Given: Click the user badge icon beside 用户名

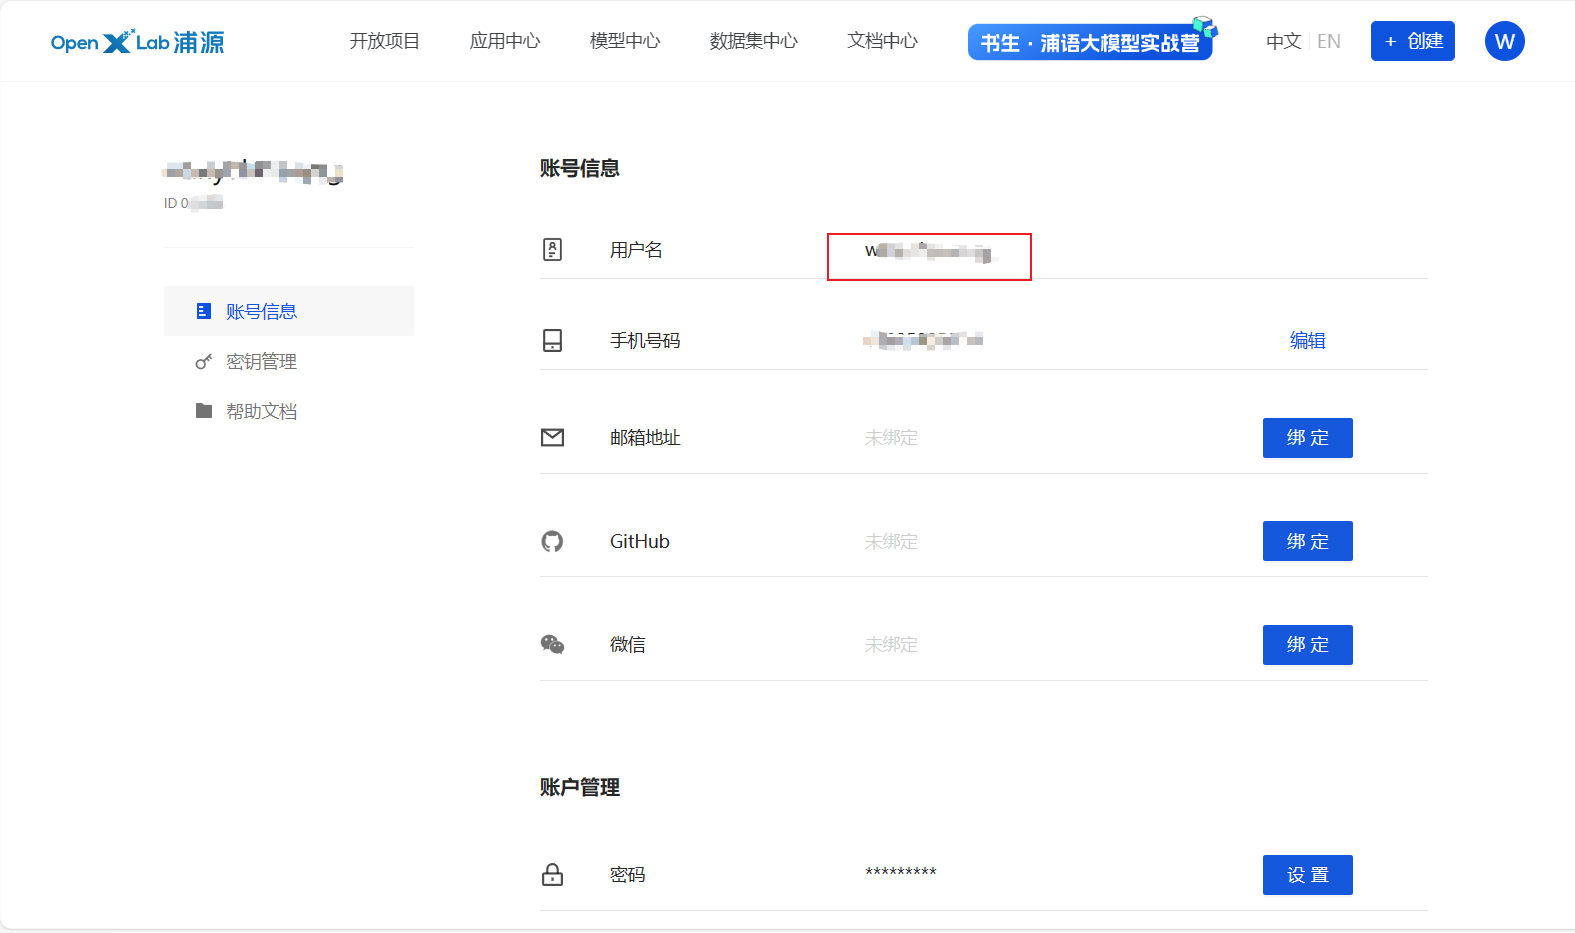Looking at the screenshot, I should point(552,250).
